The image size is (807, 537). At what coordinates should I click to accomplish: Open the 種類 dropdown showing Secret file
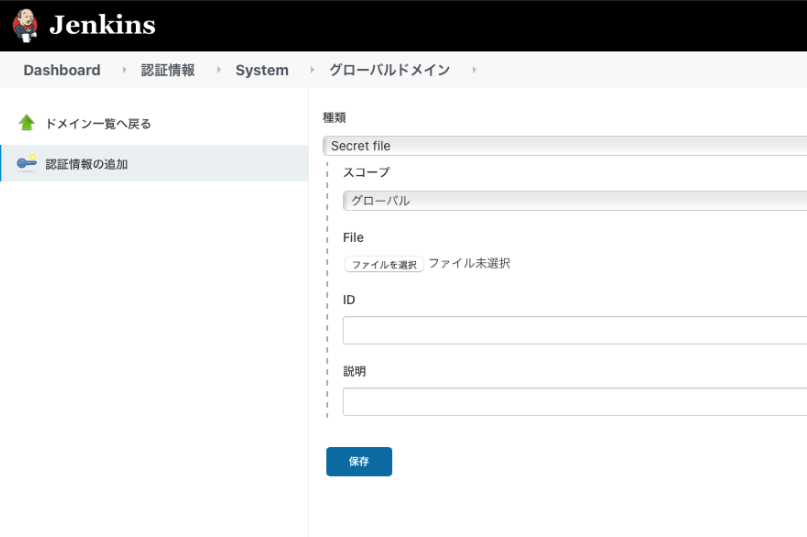pos(565,146)
